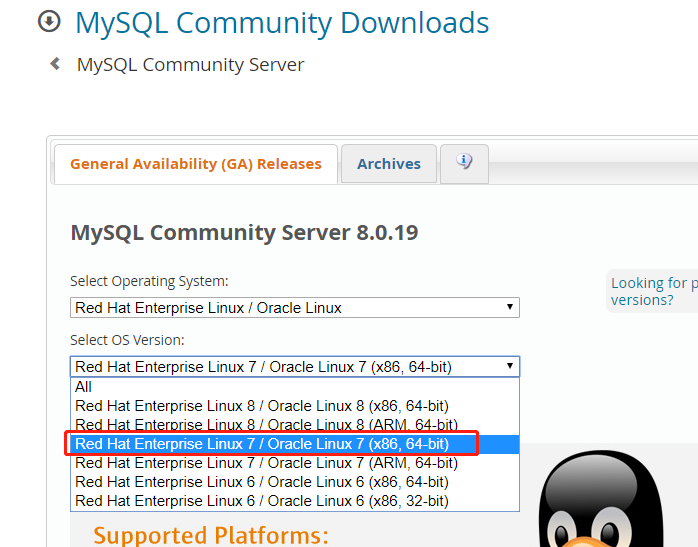Open the General Availability (GA) Releases tab
The height and width of the screenshot is (547, 698).
pos(196,164)
